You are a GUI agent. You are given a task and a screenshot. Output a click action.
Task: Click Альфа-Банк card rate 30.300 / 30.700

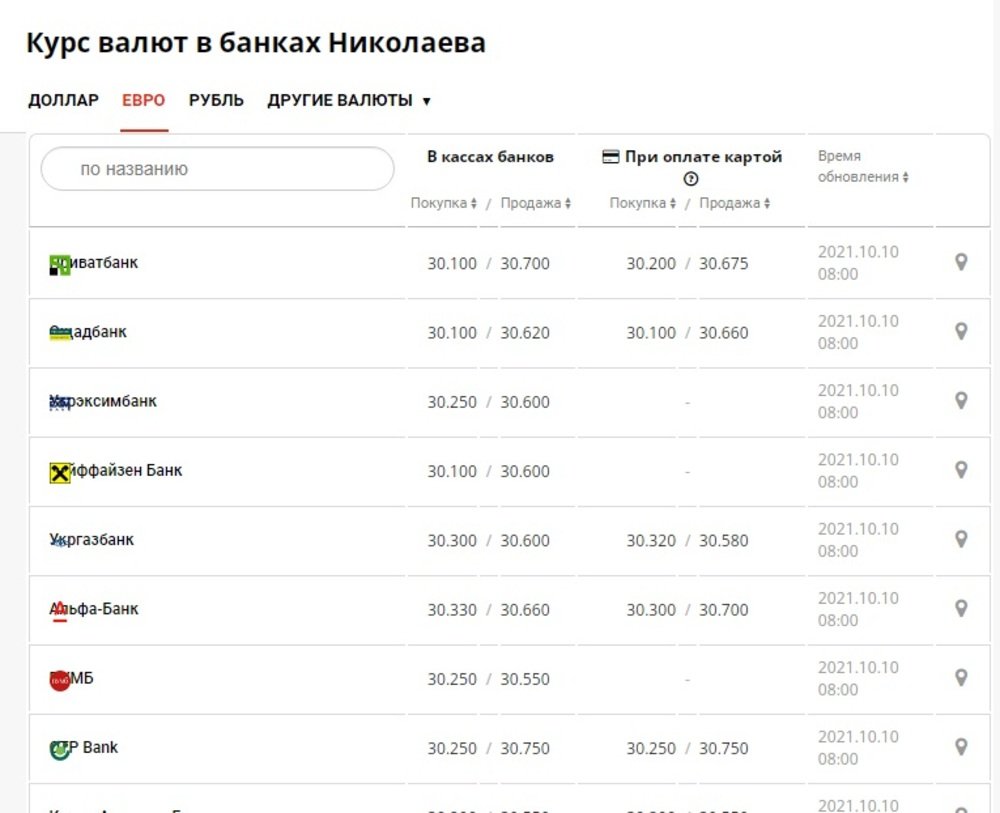point(688,610)
